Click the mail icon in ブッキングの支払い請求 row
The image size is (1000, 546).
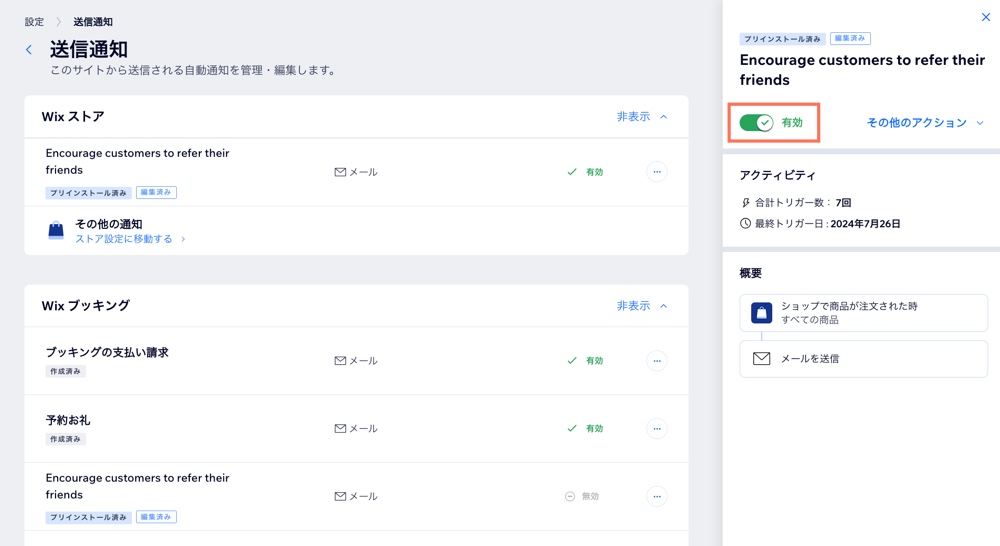coord(341,361)
